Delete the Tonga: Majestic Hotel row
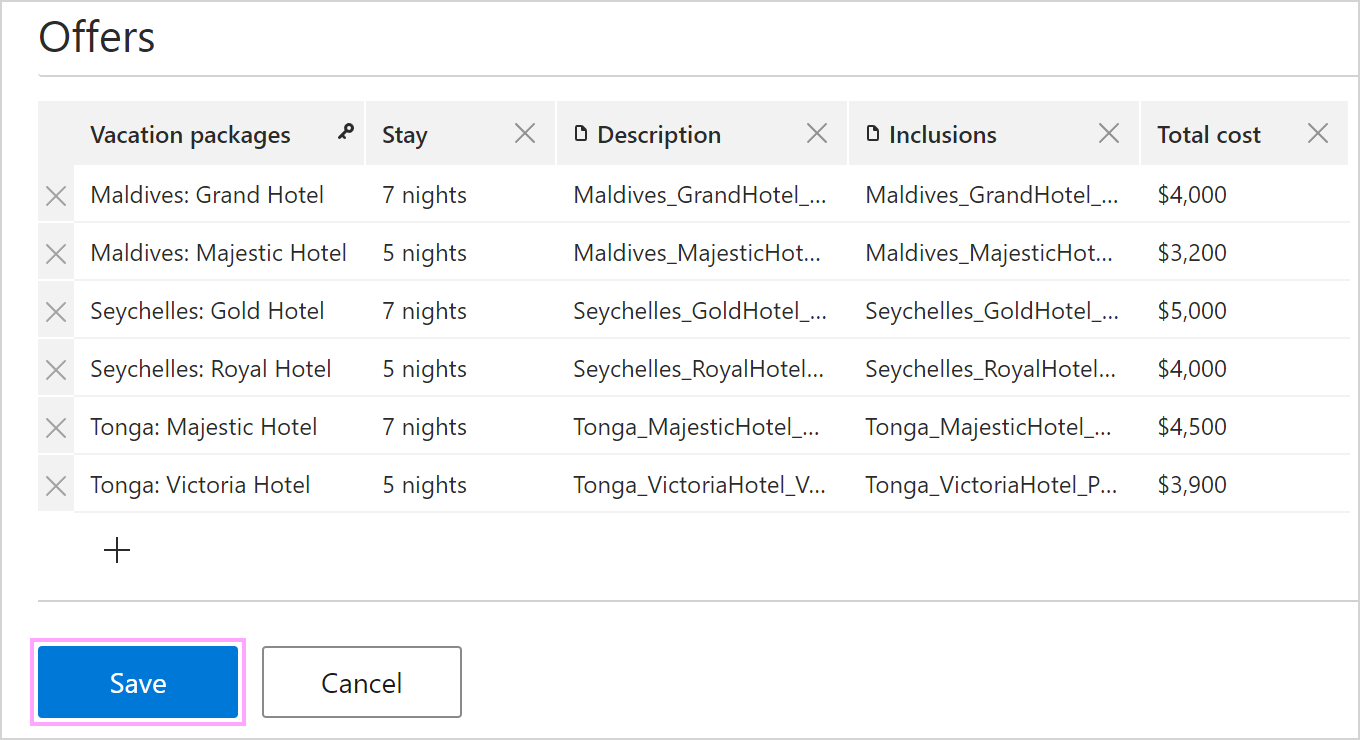Image resolution: width=1360 pixels, height=740 pixels. click(x=56, y=428)
